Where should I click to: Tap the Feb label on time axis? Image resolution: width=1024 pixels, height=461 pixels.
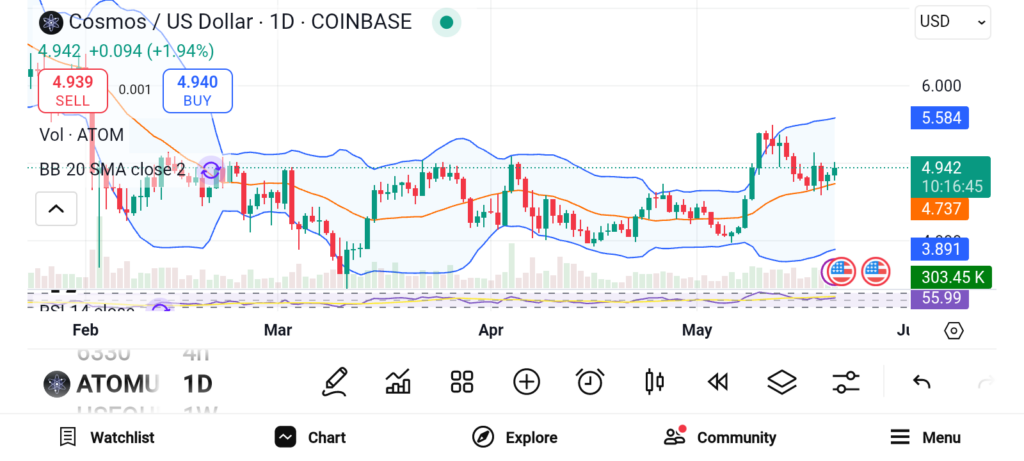tap(86, 330)
